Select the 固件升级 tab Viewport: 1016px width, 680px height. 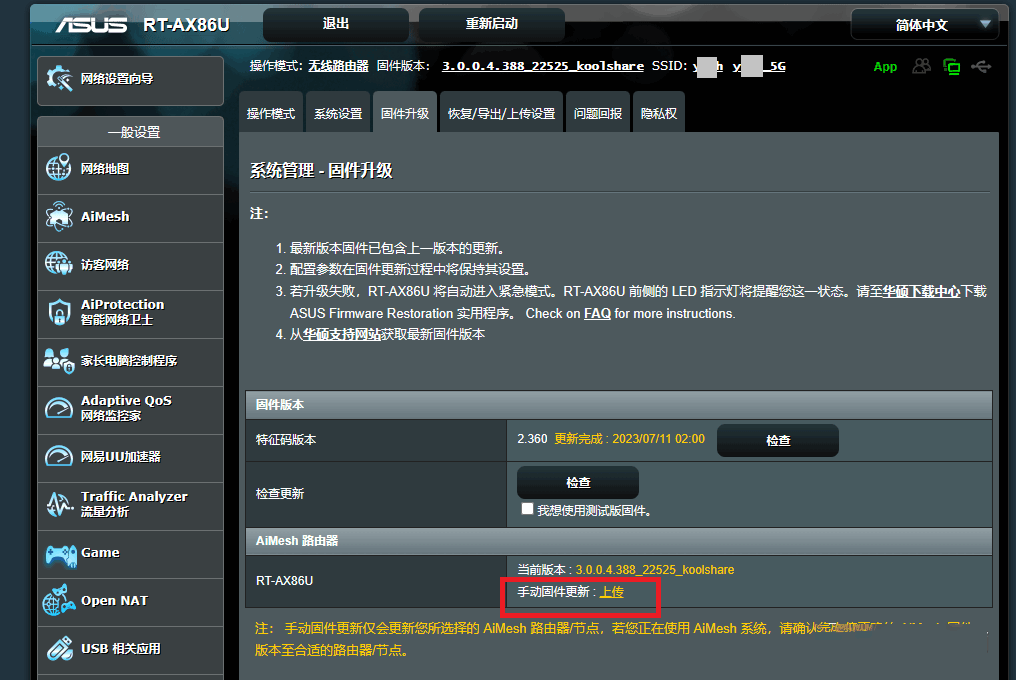coord(405,113)
